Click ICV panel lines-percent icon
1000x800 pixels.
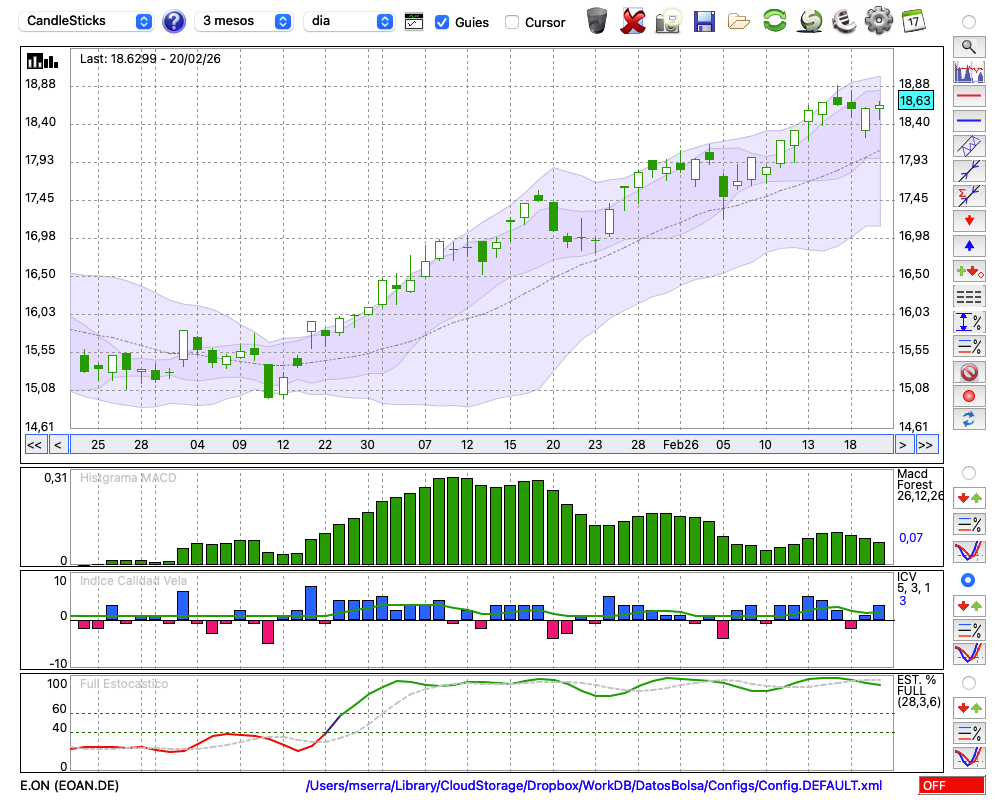(x=969, y=630)
